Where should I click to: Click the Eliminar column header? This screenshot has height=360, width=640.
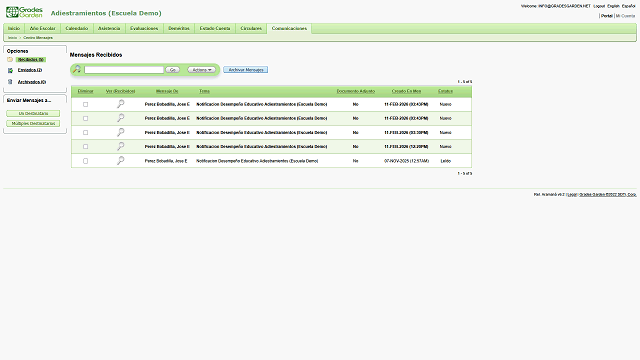click(85, 91)
